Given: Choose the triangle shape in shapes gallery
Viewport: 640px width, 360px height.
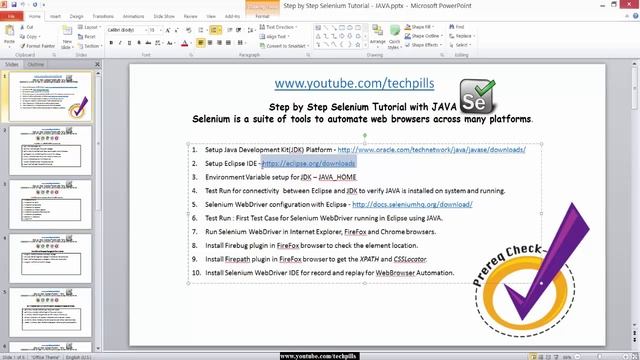Looking at the screenshot, I should [x=318, y=36].
